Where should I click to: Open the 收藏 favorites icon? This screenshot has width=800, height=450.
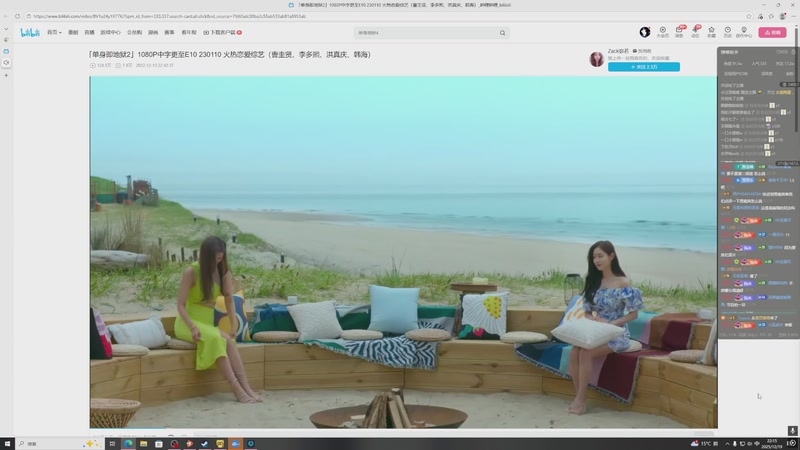coord(711,32)
